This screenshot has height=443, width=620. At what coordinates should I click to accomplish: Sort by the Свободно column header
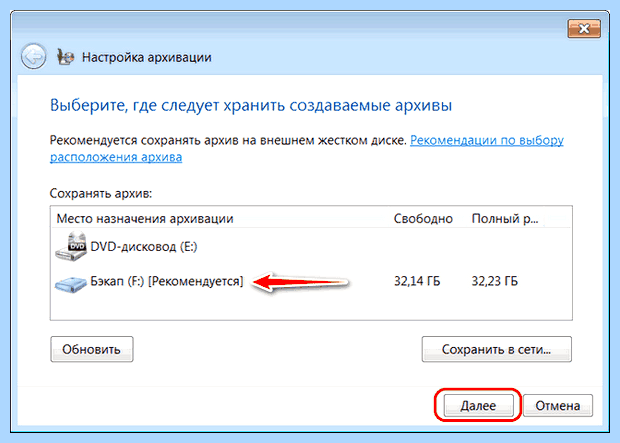423,218
